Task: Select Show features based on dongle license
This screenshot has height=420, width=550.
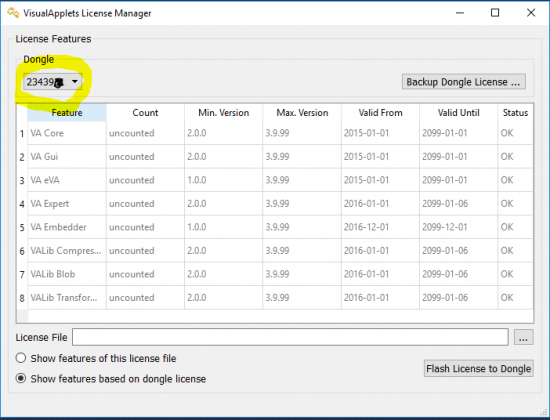Action: [111, 379]
